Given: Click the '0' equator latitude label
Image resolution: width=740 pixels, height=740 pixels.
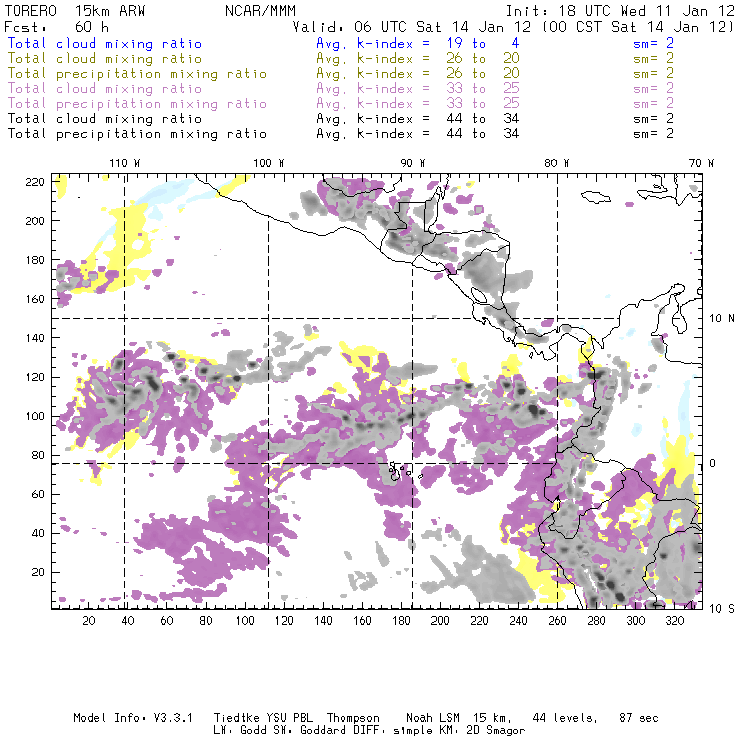Looking at the screenshot, I should (713, 463).
